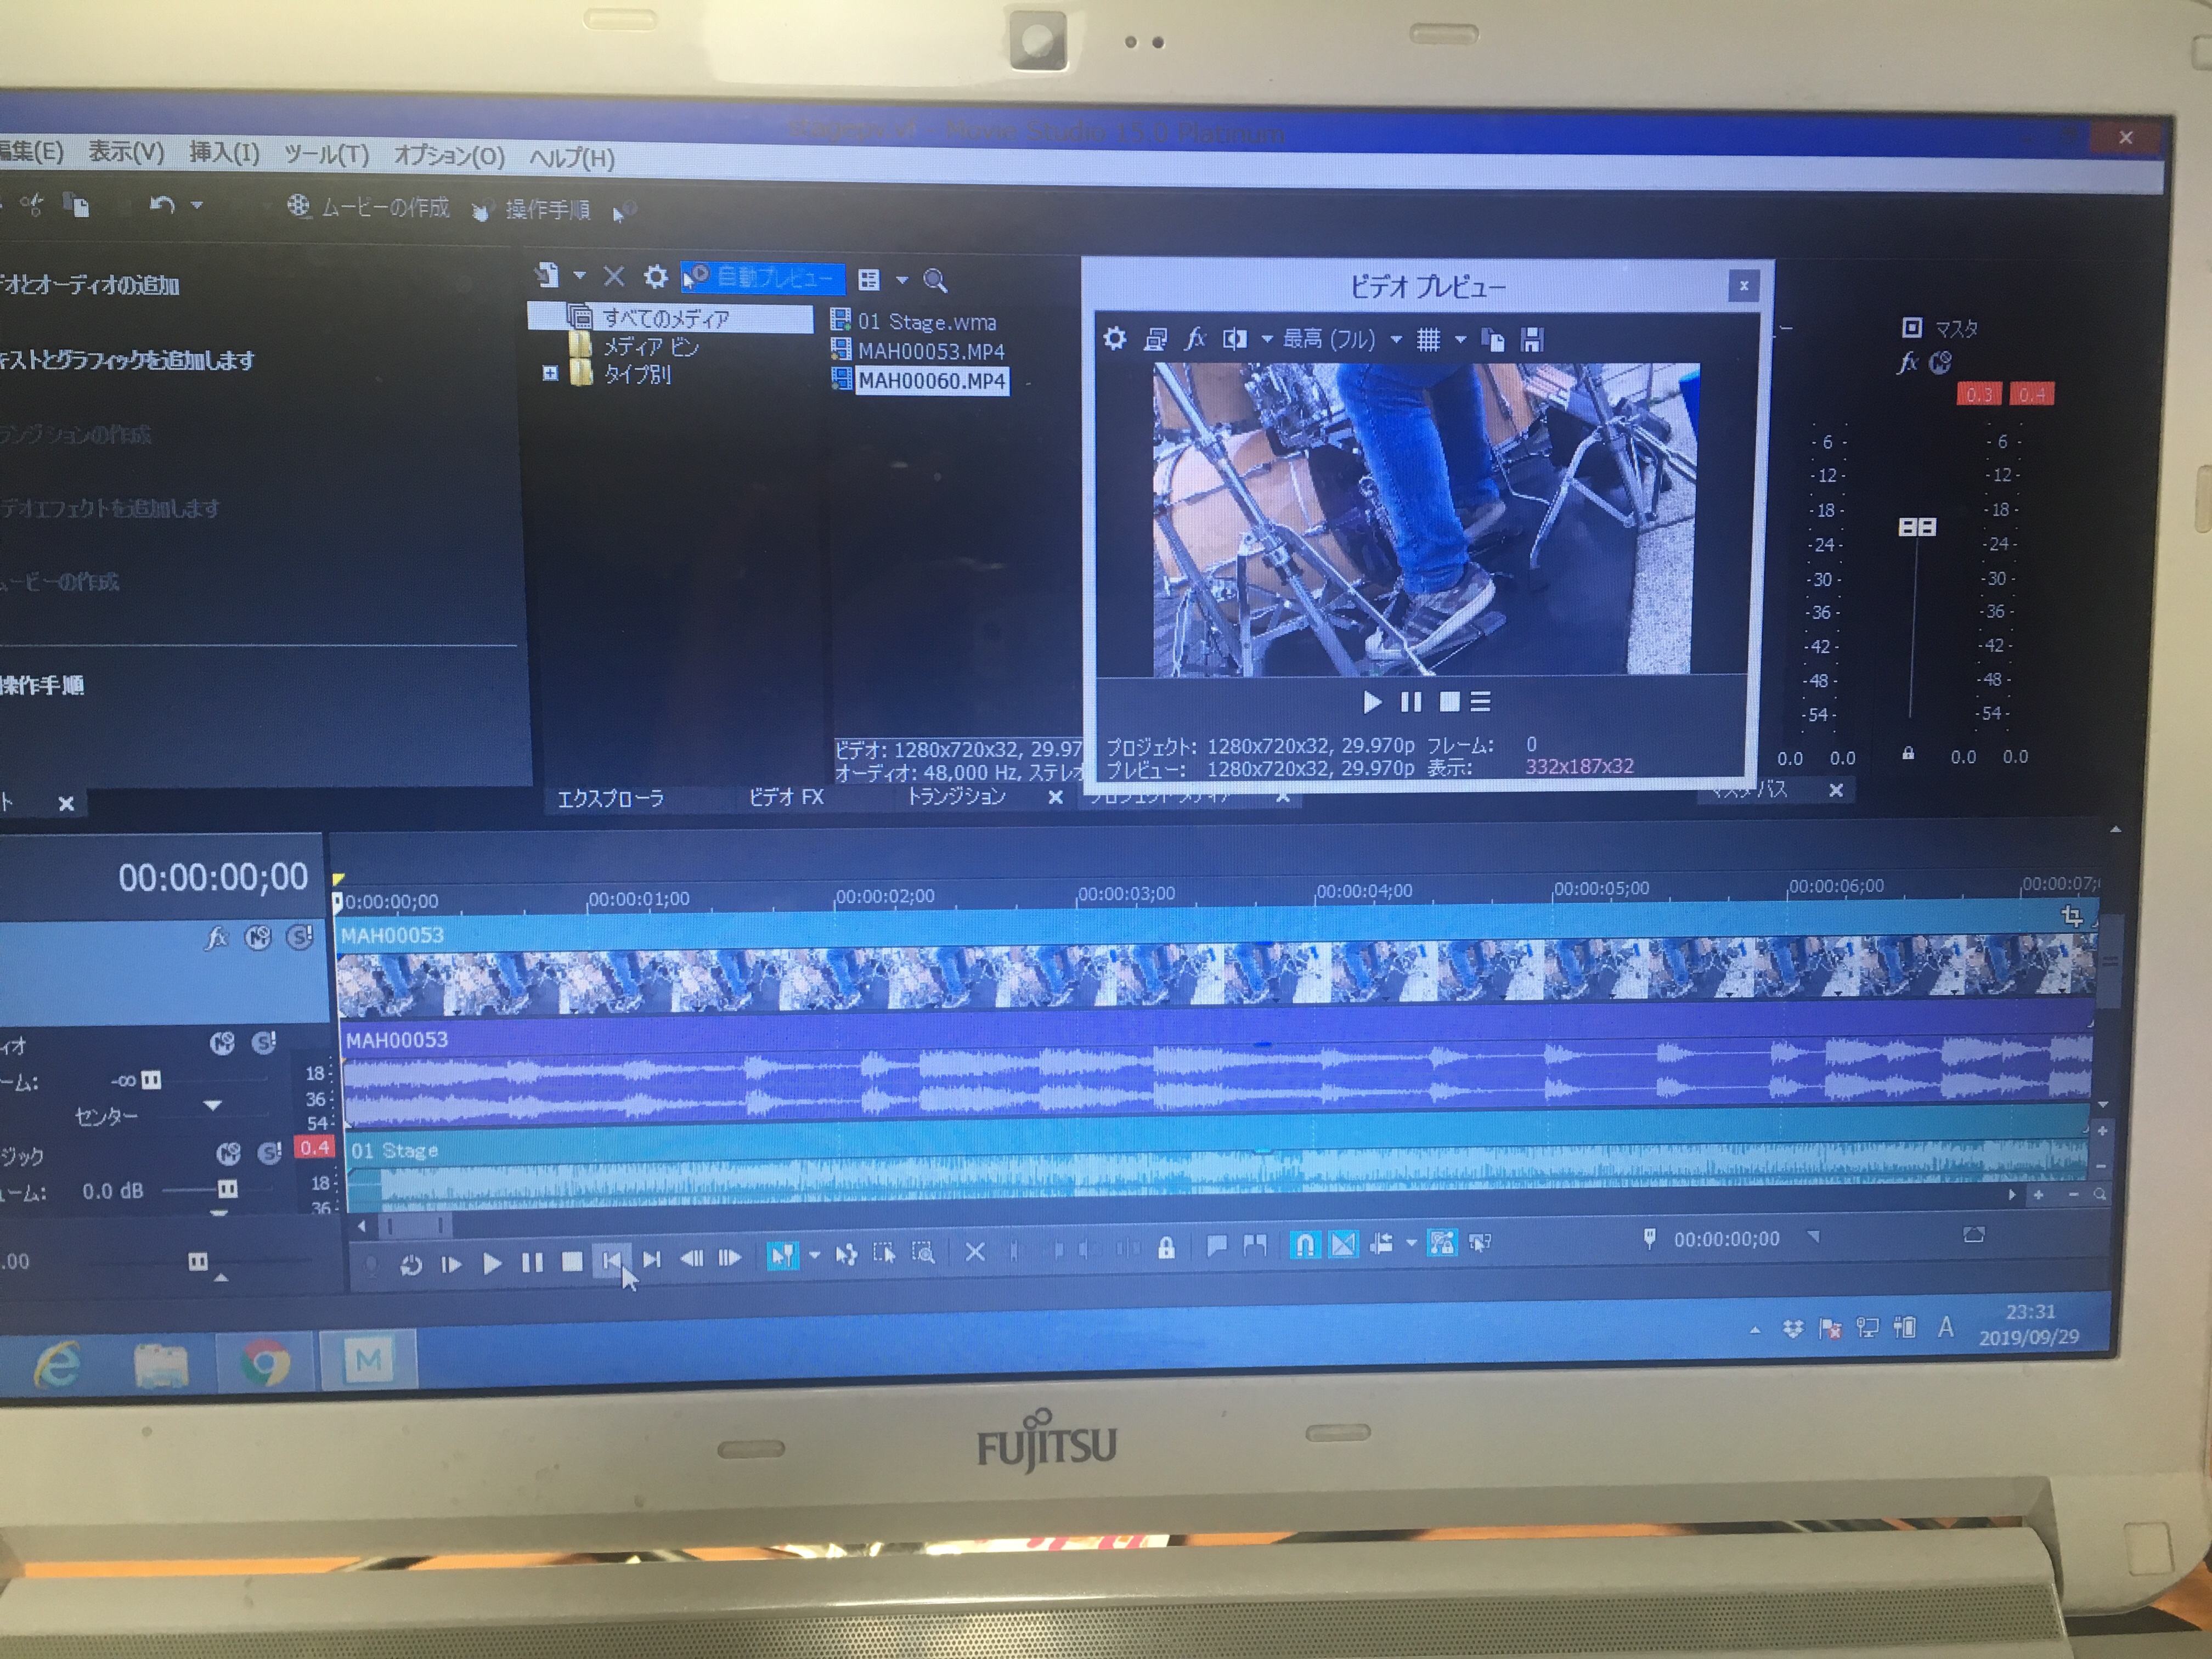Viewport: 2212px width, 1659px height.
Task: Select the envelope edit tool
Action: [x=846, y=1255]
